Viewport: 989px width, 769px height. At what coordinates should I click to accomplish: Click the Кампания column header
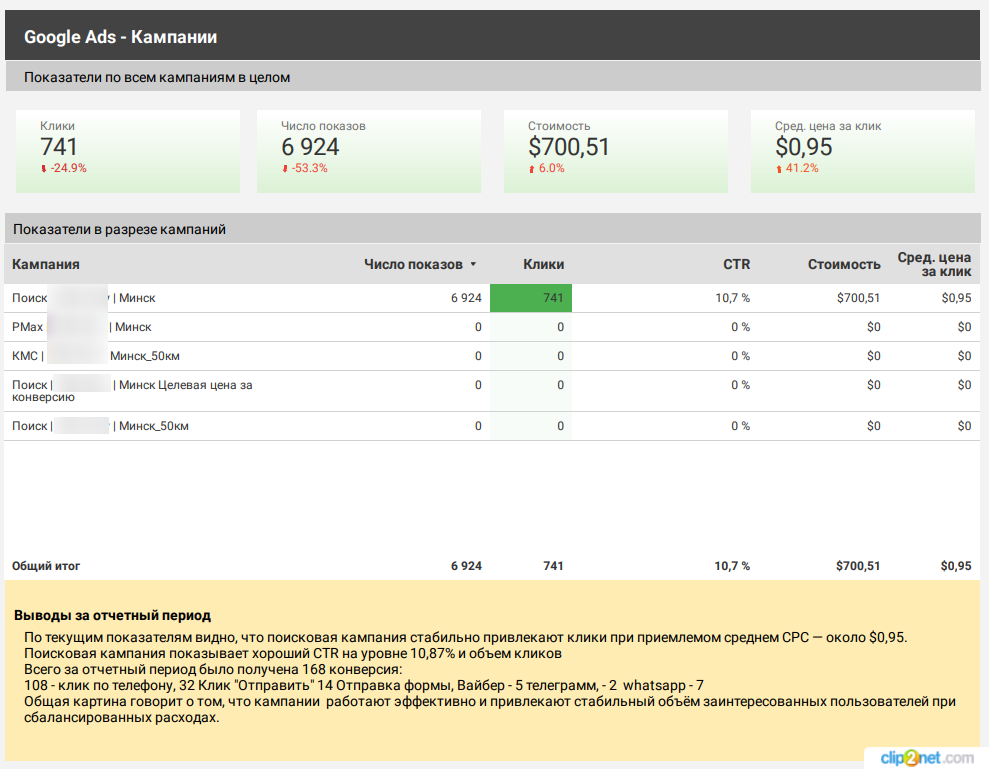(46, 265)
